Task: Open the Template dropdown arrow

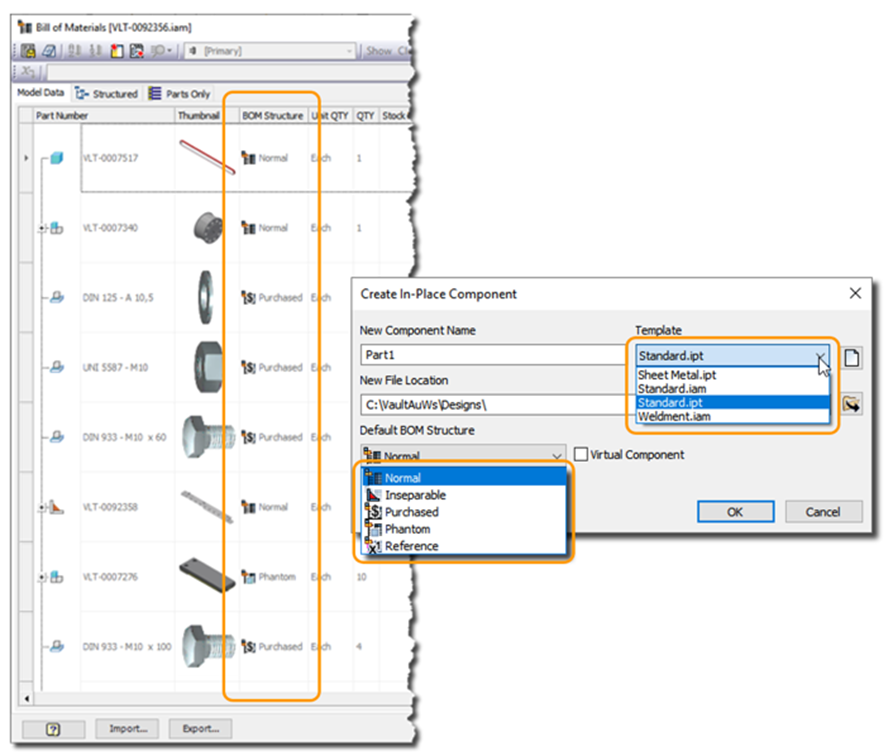Action: tap(820, 356)
